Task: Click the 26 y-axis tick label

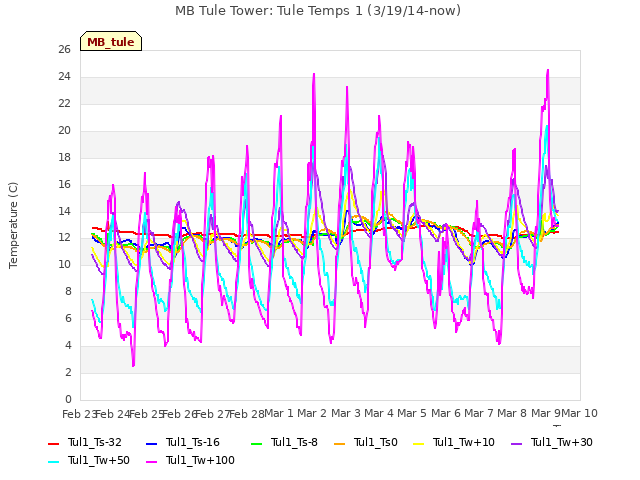Action: 64,49
